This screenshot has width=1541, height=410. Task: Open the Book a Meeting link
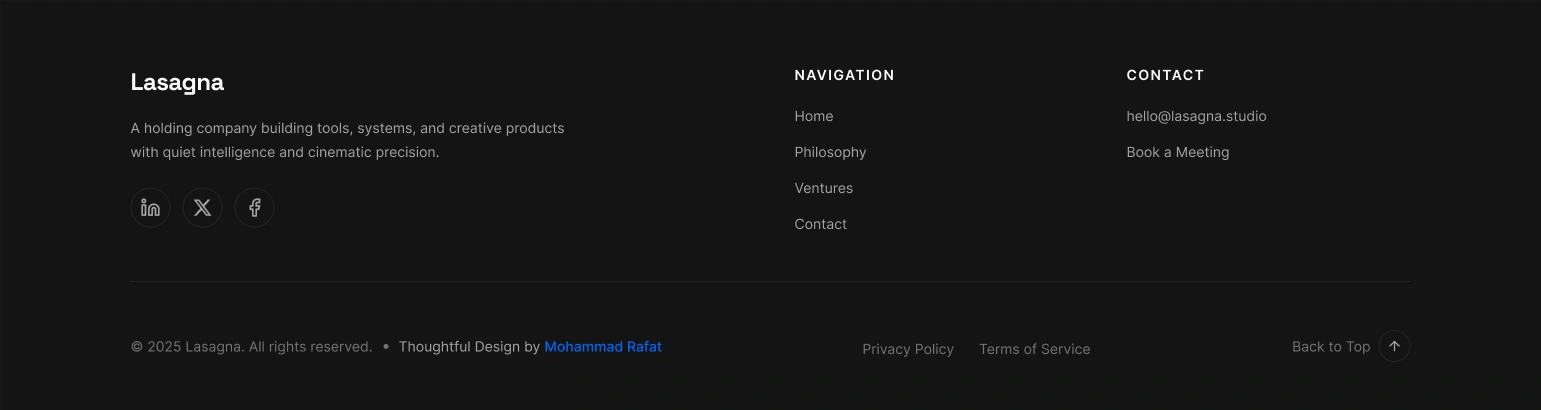pyautogui.click(x=1177, y=152)
